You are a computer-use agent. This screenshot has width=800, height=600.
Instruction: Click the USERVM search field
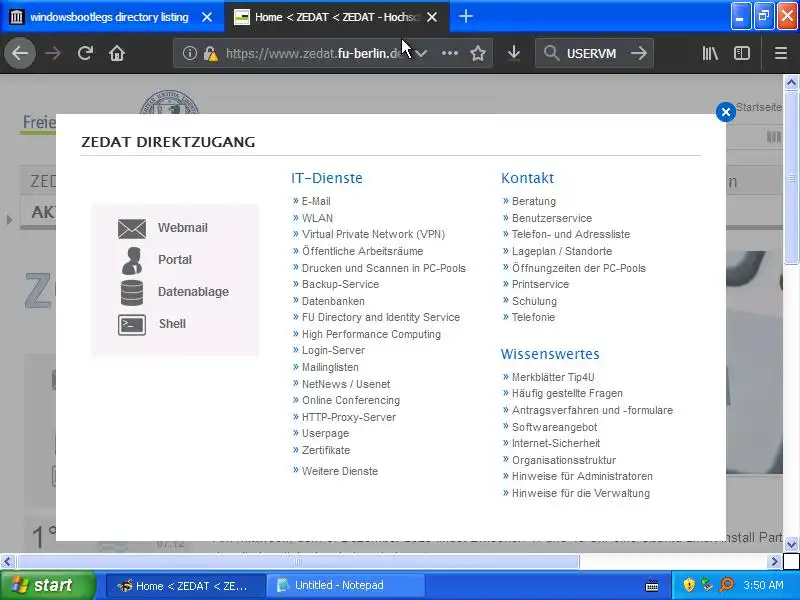click(591, 53)
